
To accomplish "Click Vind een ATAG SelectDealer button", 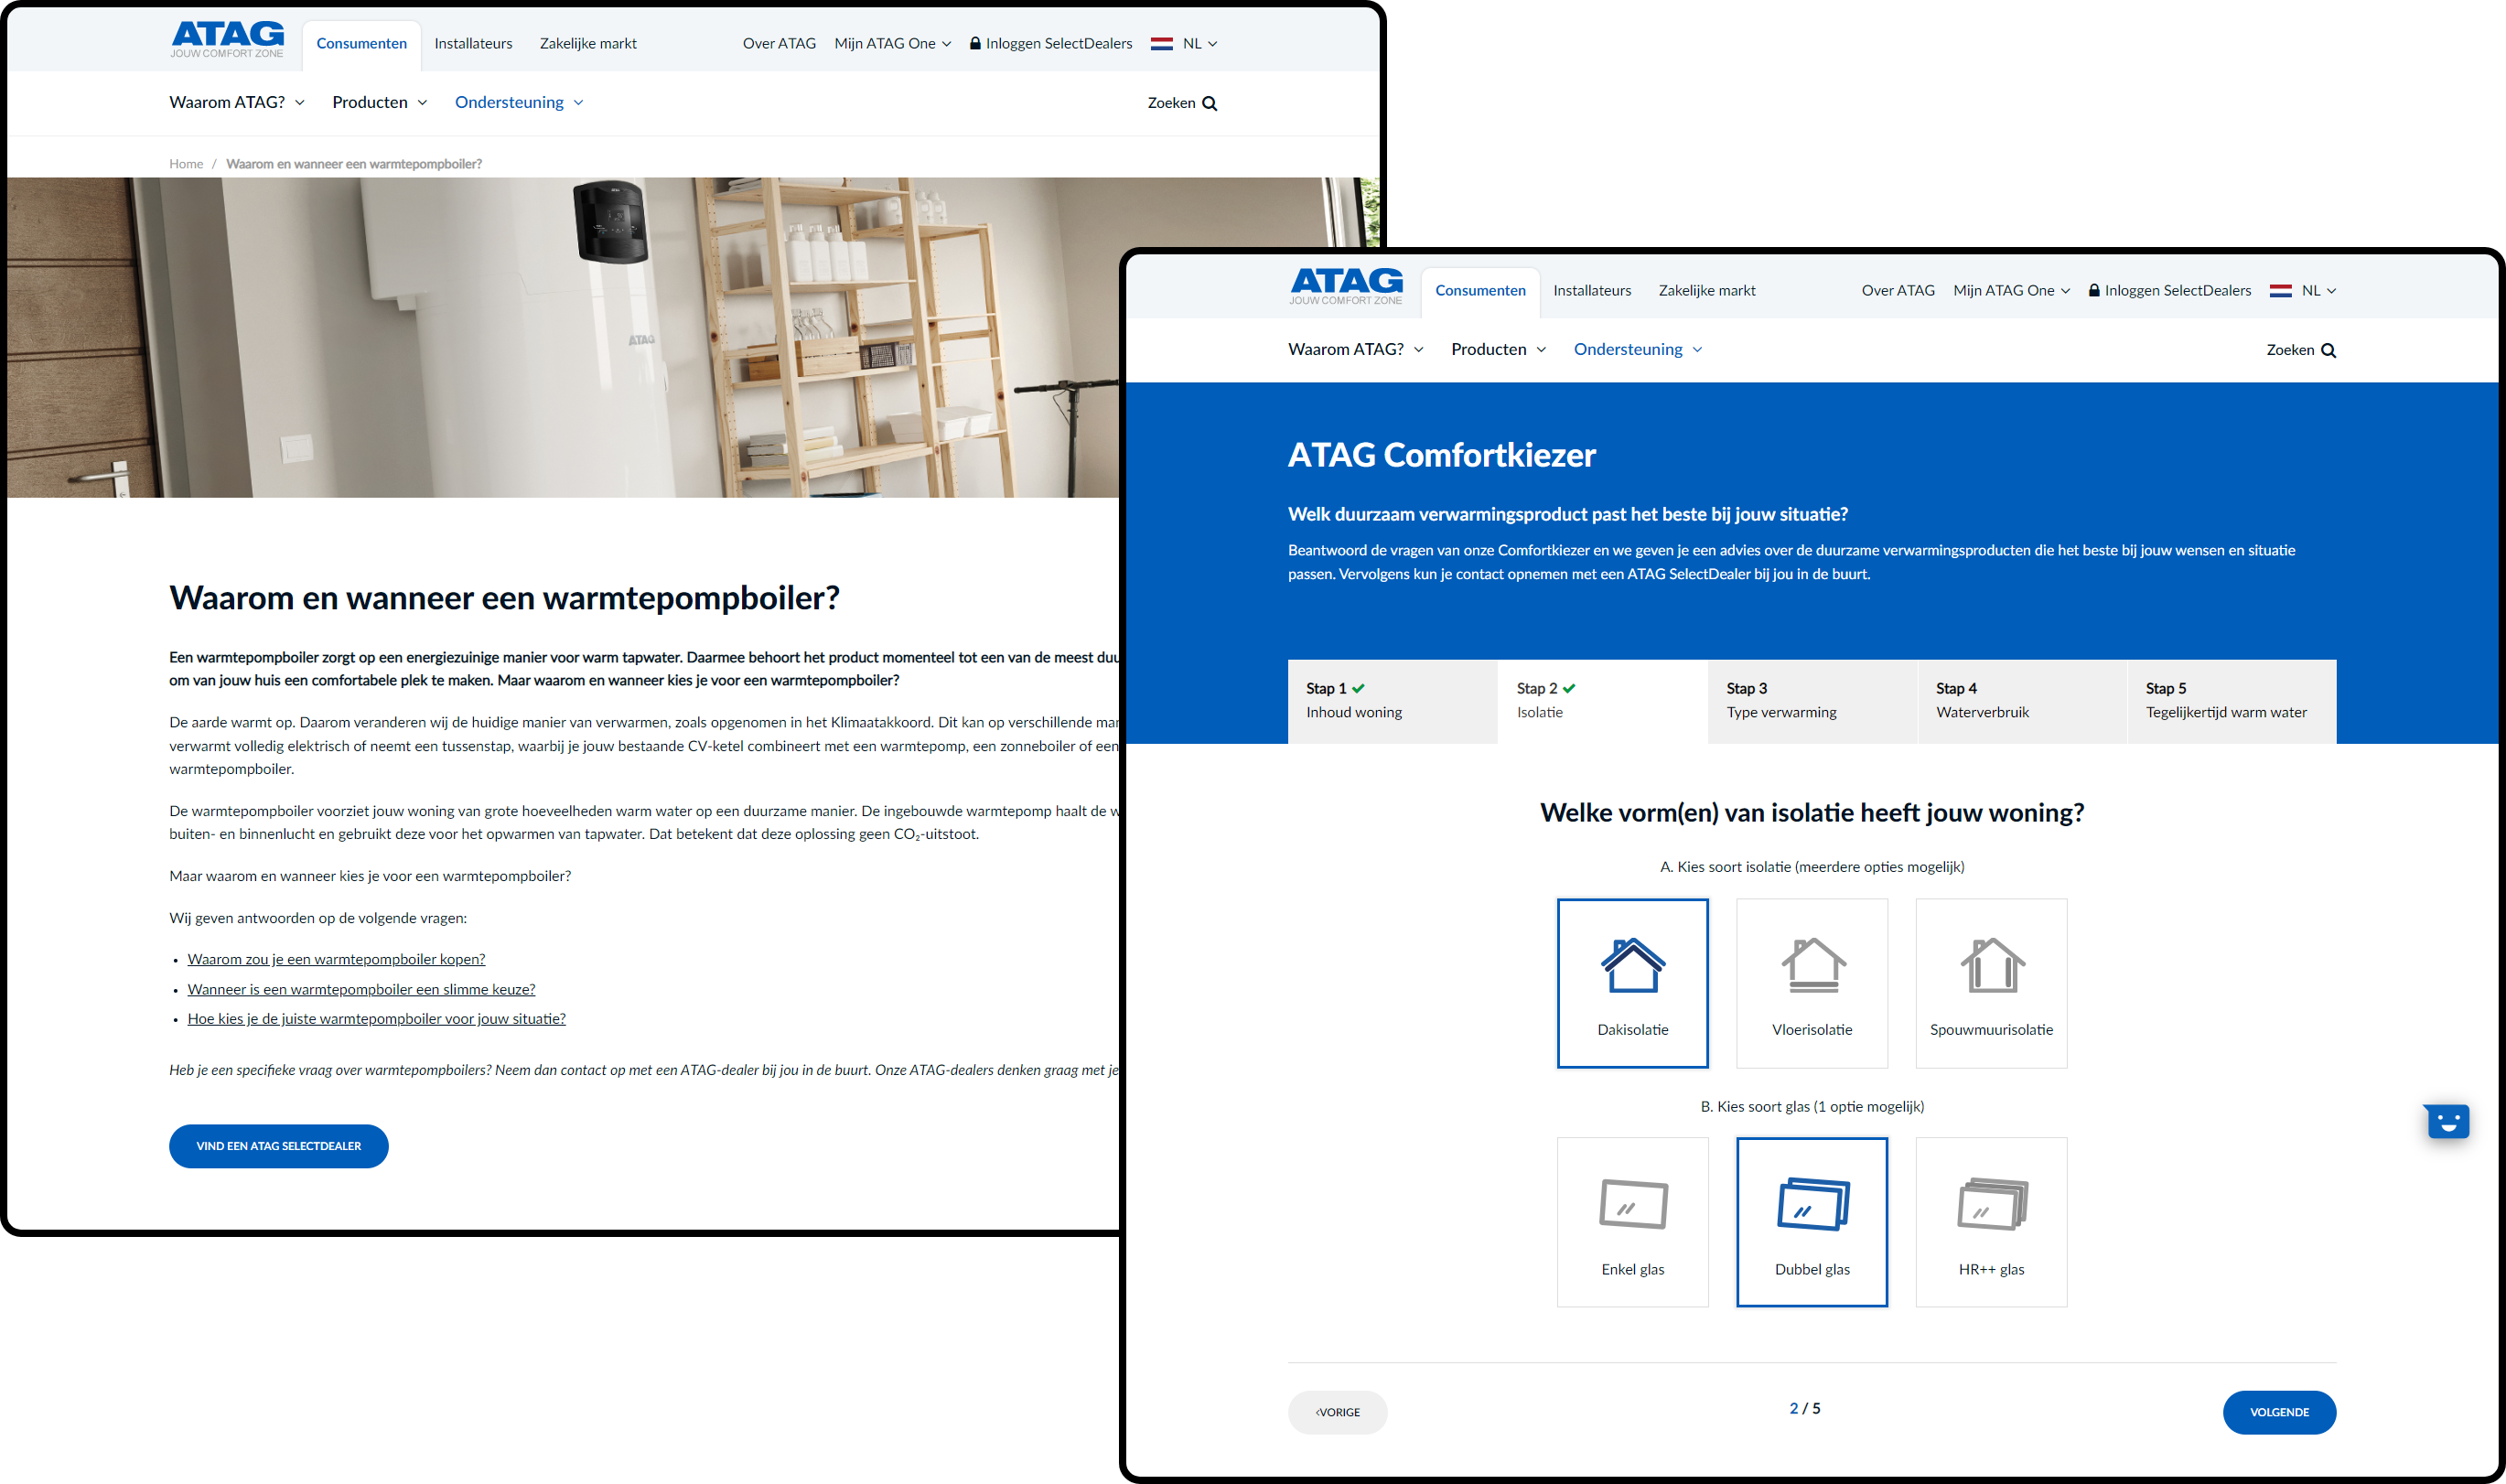I will [x=278, y=1145].
